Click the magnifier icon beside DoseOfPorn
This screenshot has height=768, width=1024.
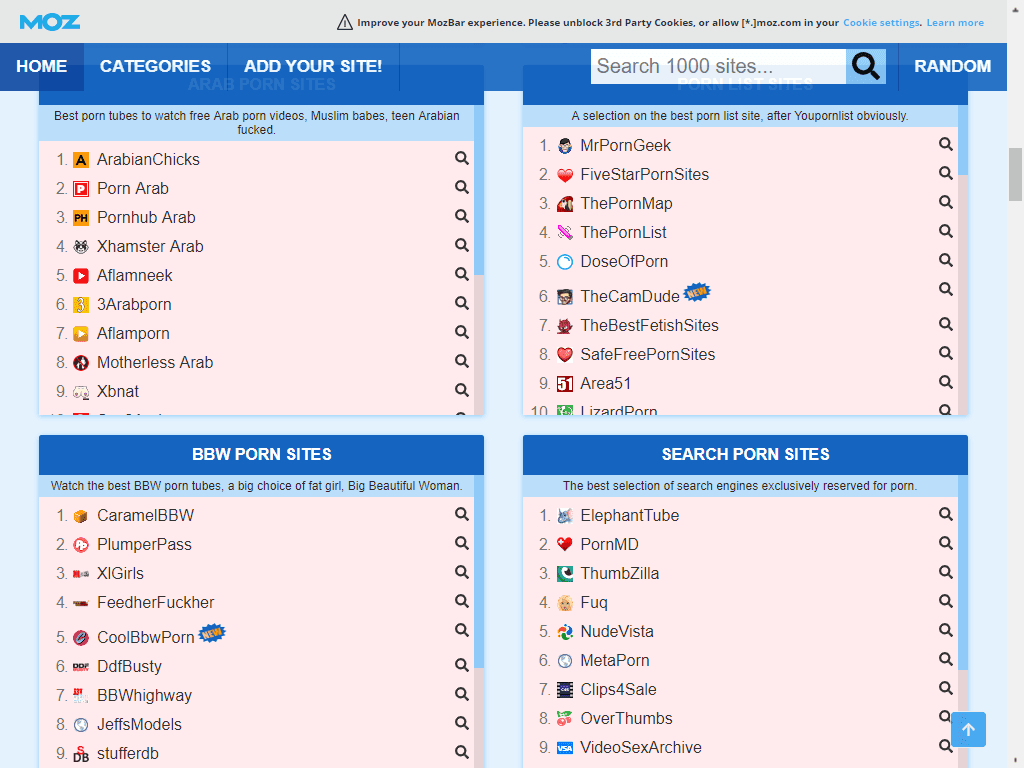945,260
